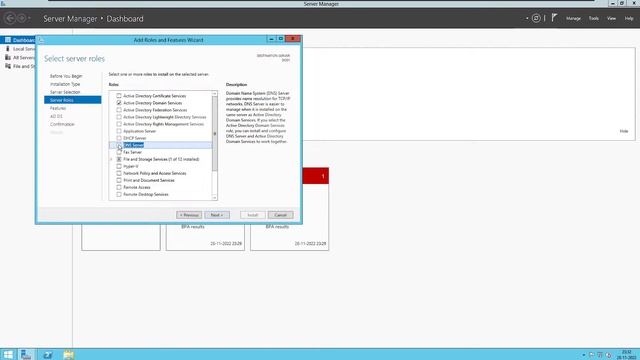Uncheck Active Directory Domain Services
Viewport: 640px width, 360px height.
click(119, 103)
